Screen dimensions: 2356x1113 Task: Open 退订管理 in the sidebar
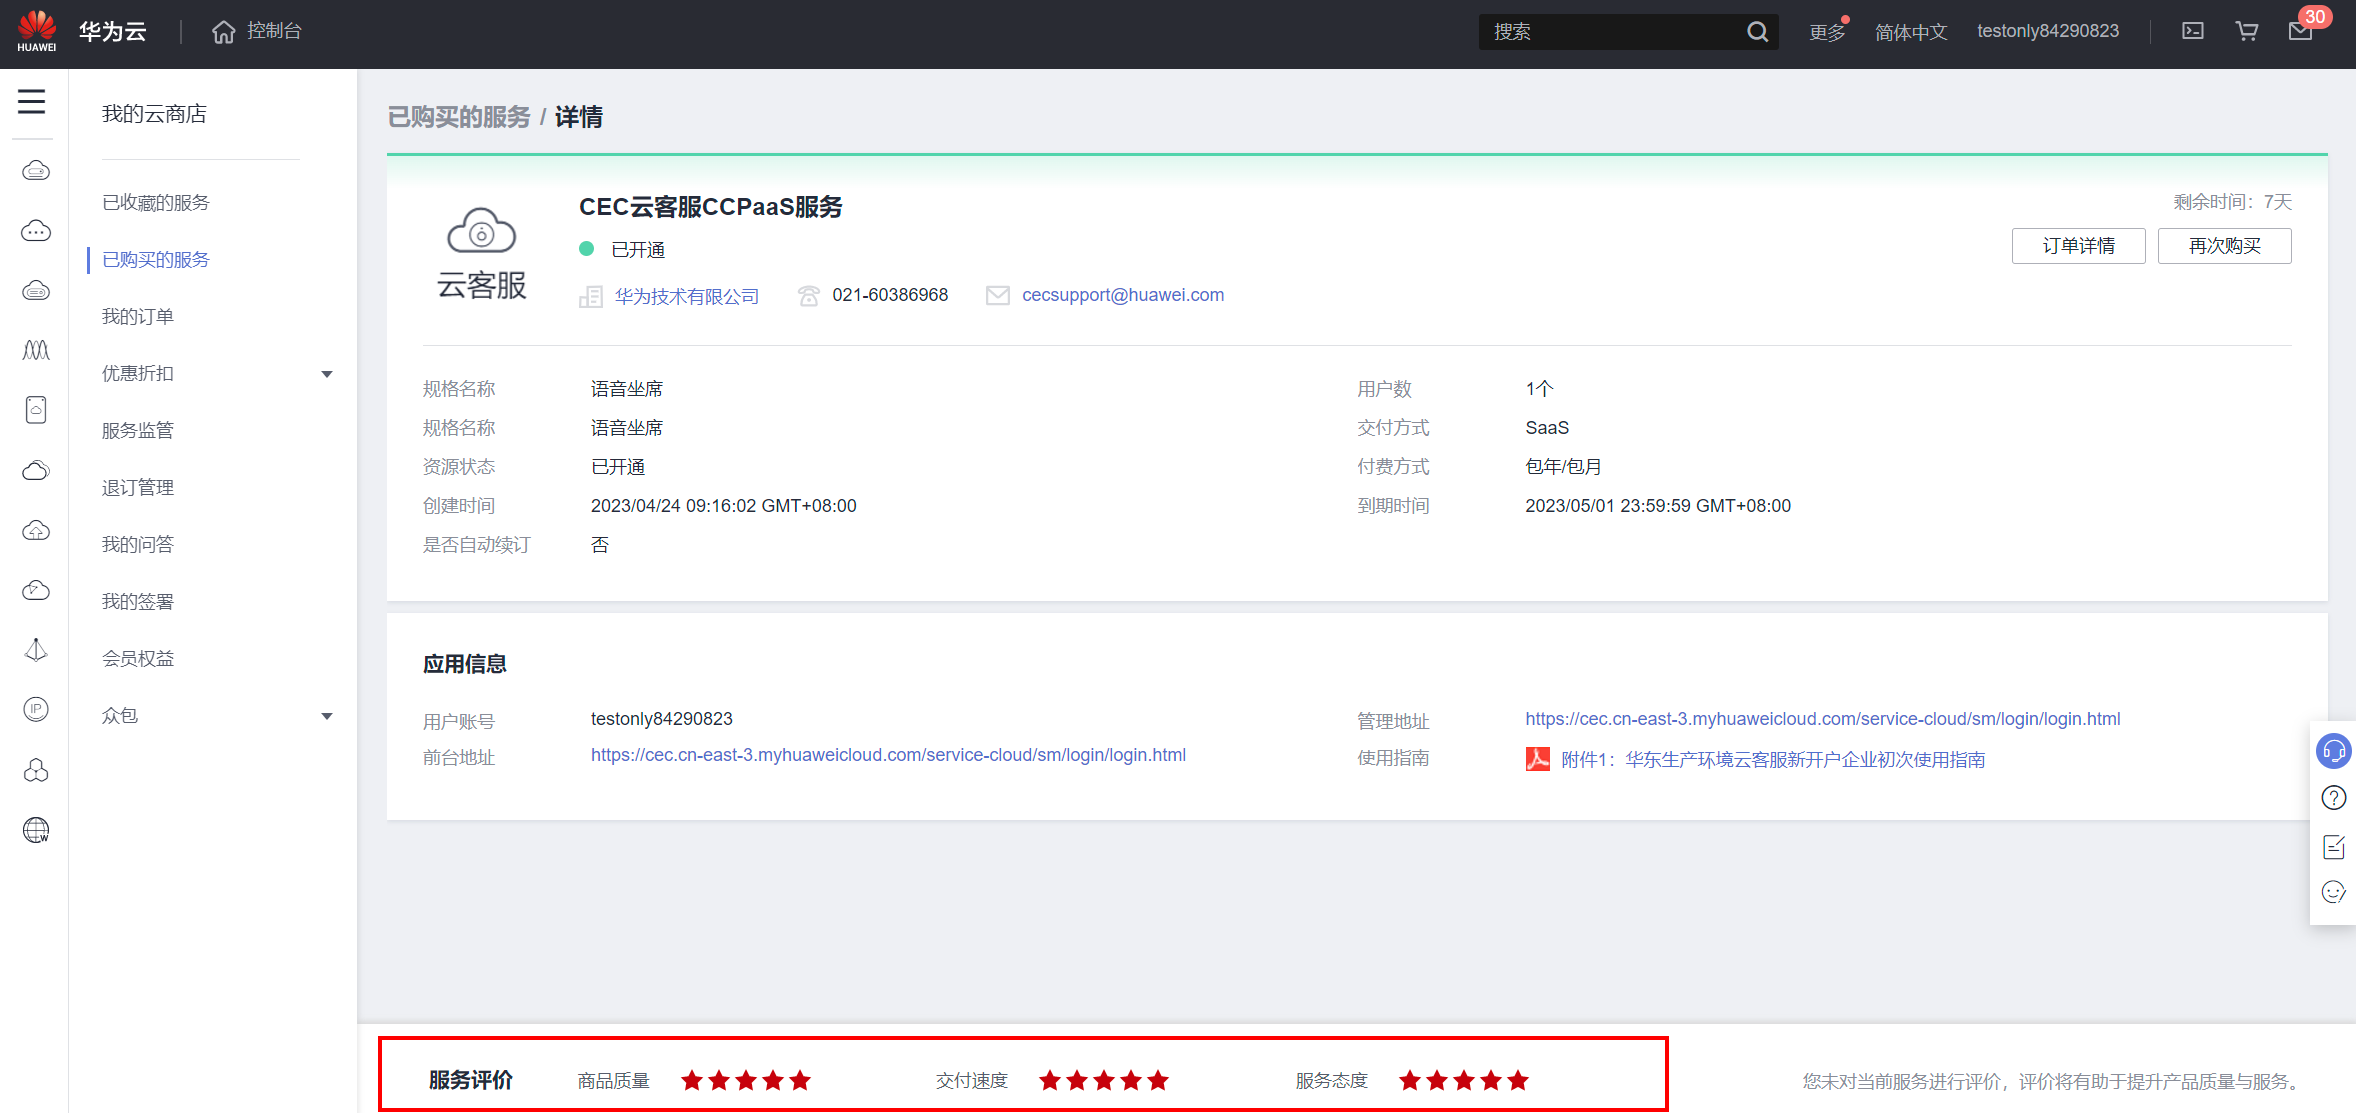(x=138, y=488)
